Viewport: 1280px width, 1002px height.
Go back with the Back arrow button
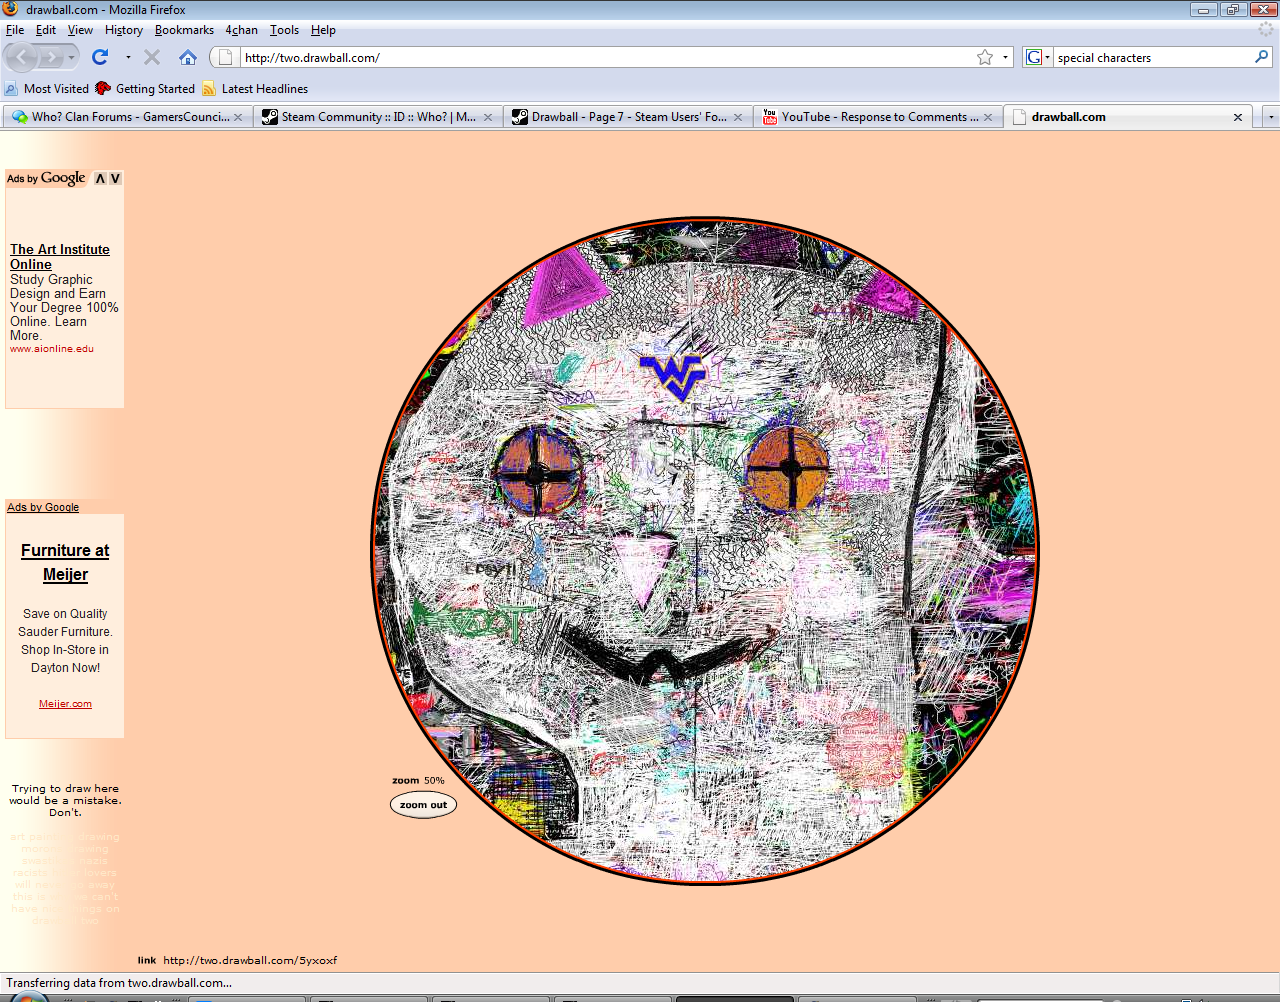pos(22,57)
